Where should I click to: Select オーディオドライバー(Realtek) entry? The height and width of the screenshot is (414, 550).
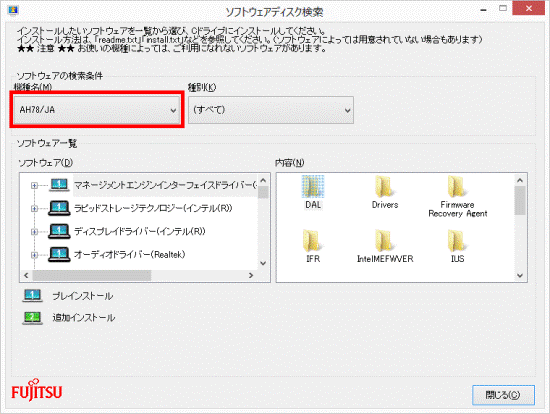click(129, 254)
